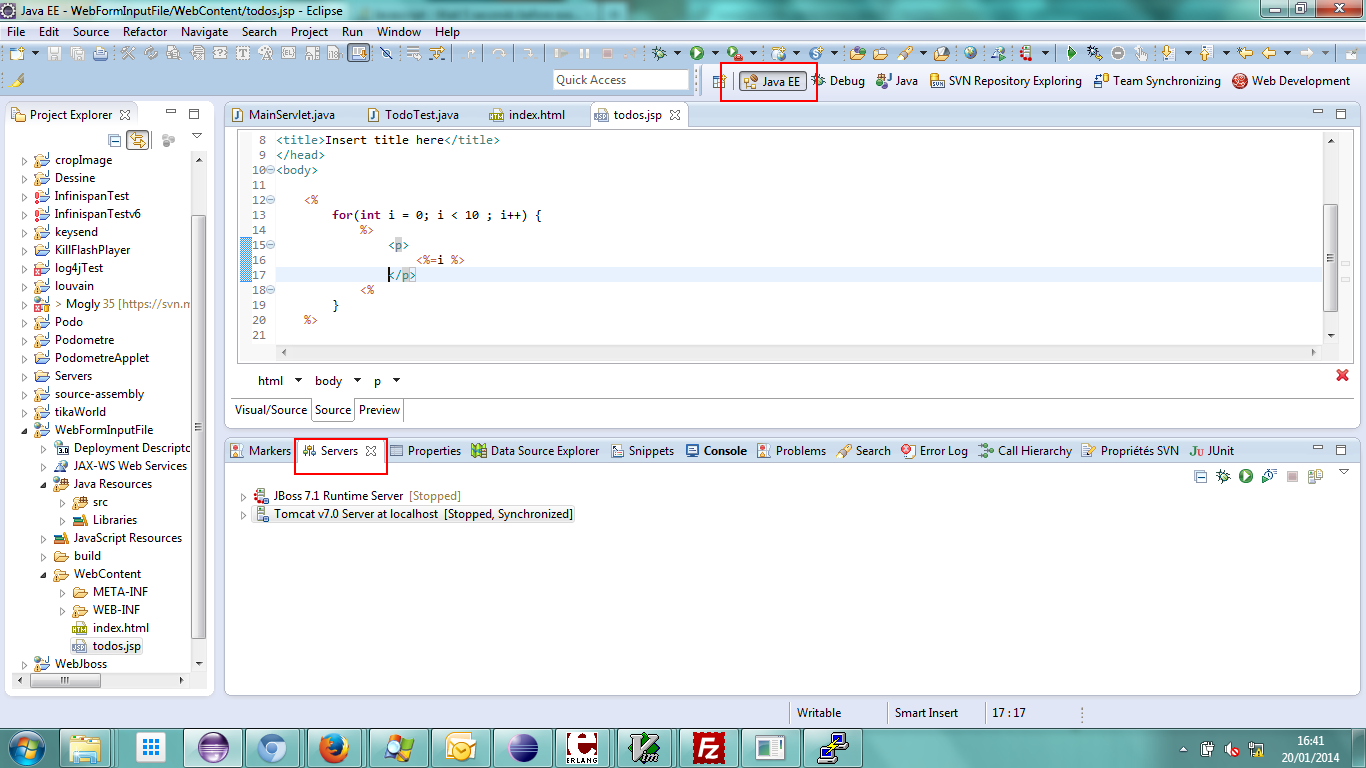This screenshot has width=1366, height=768.
Task: Switch to the Java perspective
Action: [897, 81]
